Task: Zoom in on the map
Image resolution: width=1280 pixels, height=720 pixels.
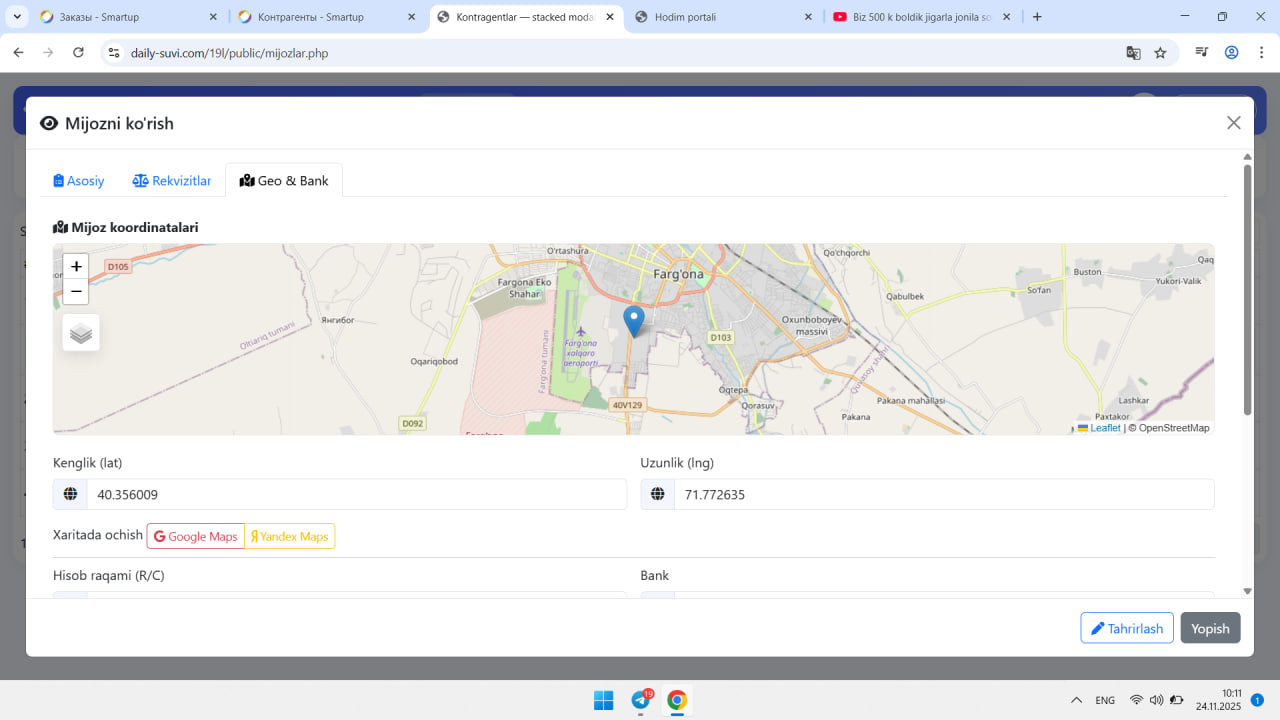Action: (76, 267)
